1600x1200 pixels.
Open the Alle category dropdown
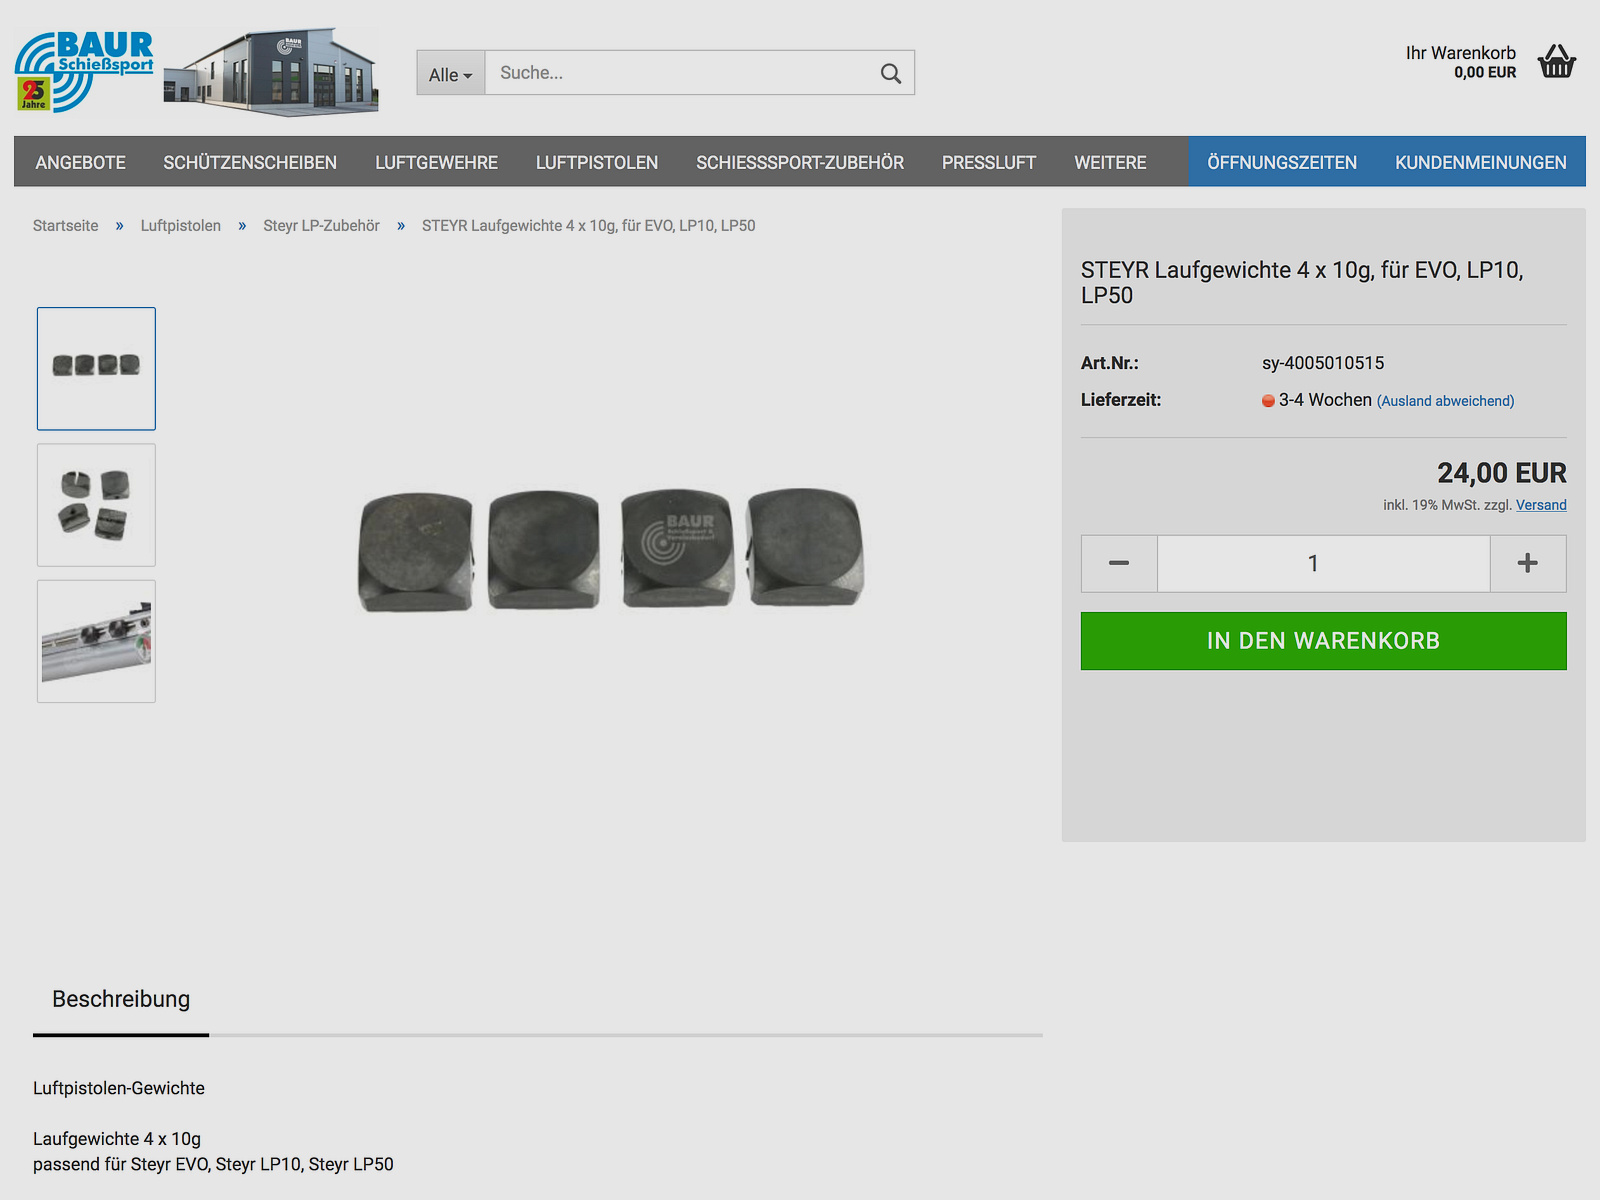451,74
